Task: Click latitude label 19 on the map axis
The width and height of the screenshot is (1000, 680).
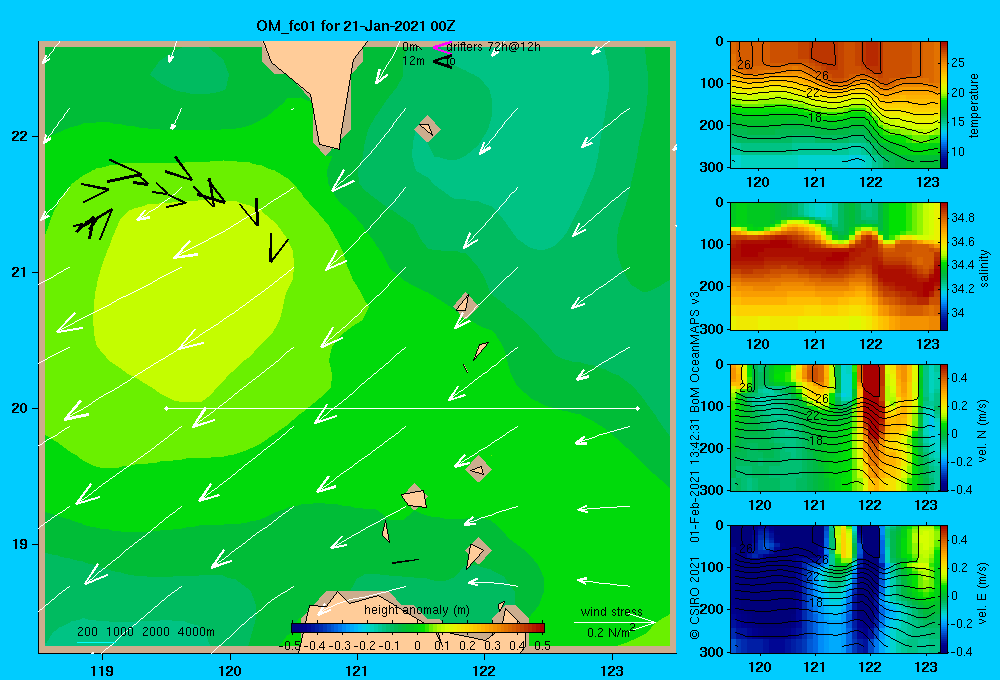Action: (x=19, y=544)
